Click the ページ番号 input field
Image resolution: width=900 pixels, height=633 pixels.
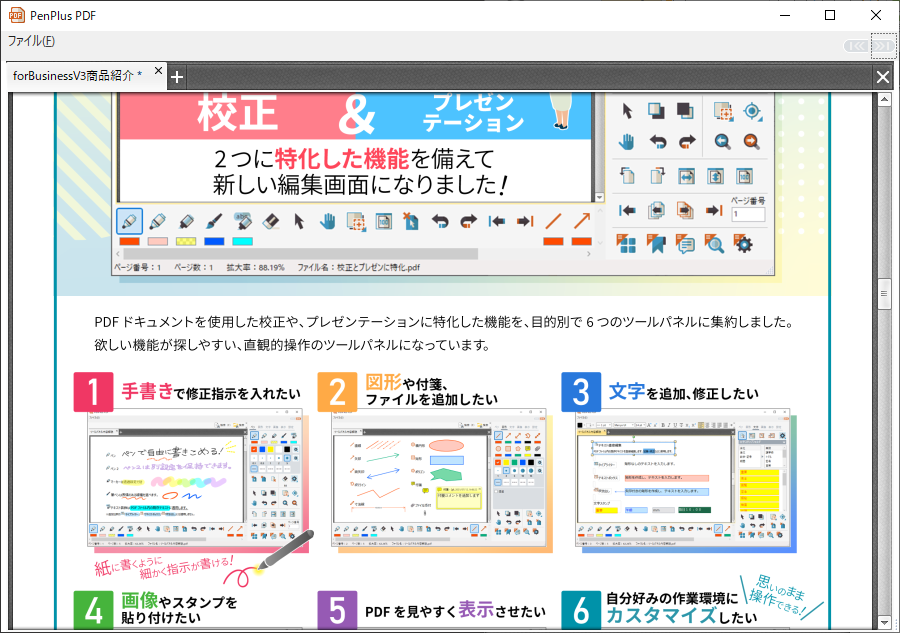(x=748, y=215)
